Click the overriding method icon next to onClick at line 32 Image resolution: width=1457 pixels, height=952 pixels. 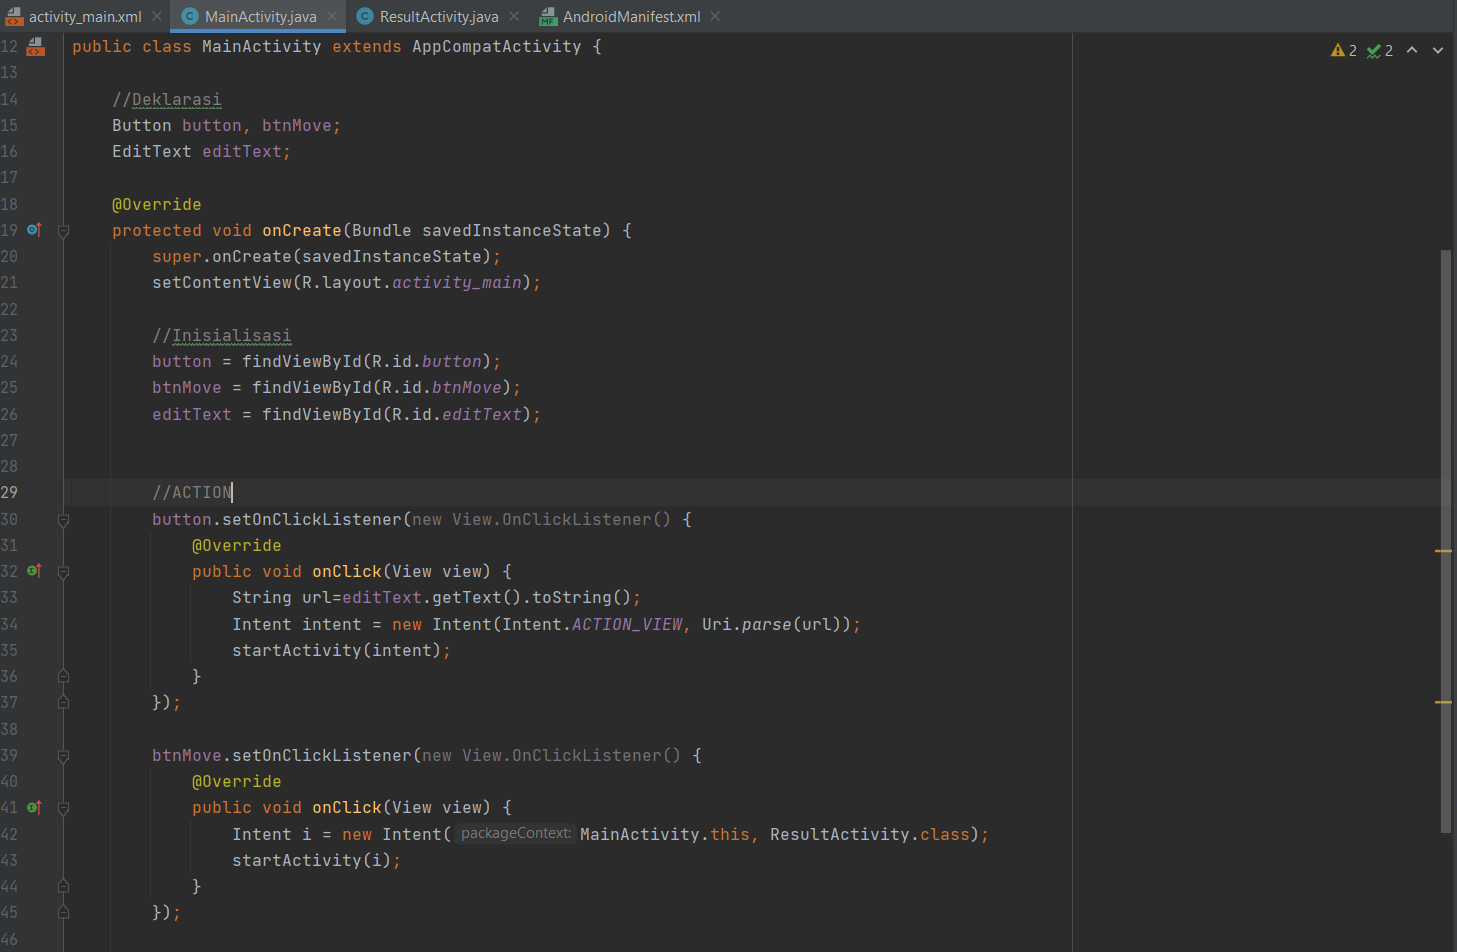point(34,571)
